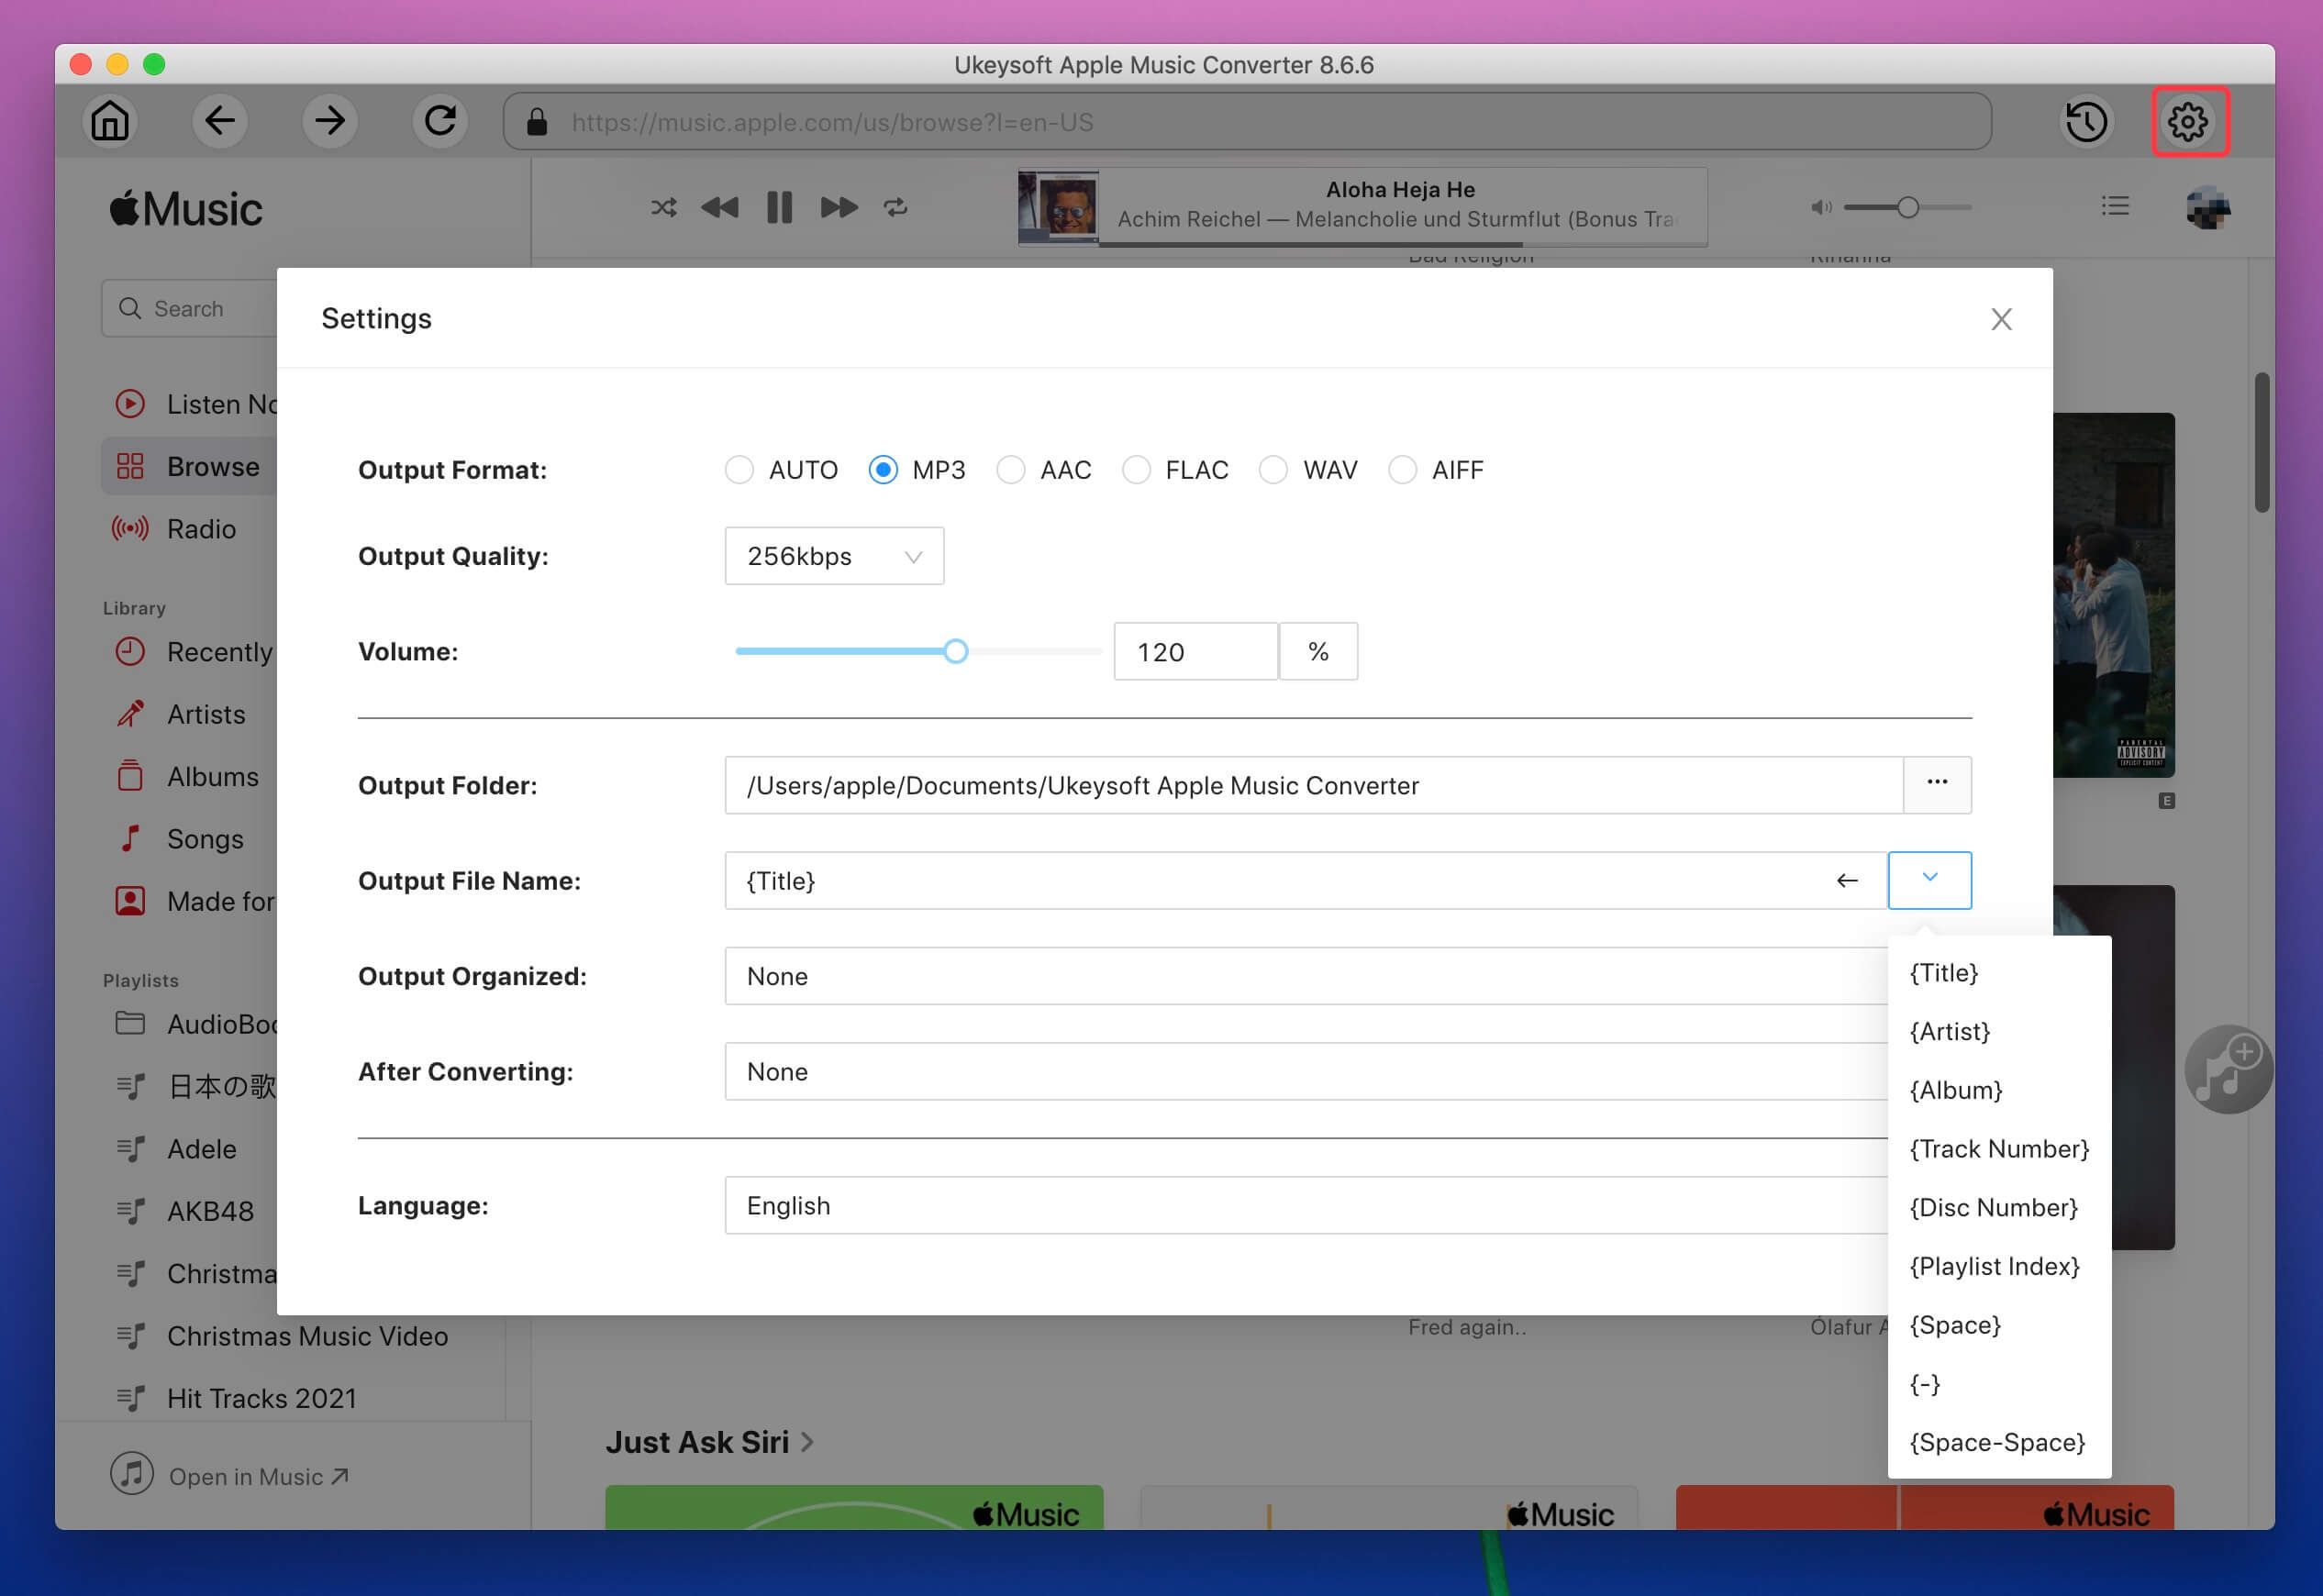Viewport: 2323px width, 1596px height.
Task: Click the skip forward icon
Action: tap(837, 206)
